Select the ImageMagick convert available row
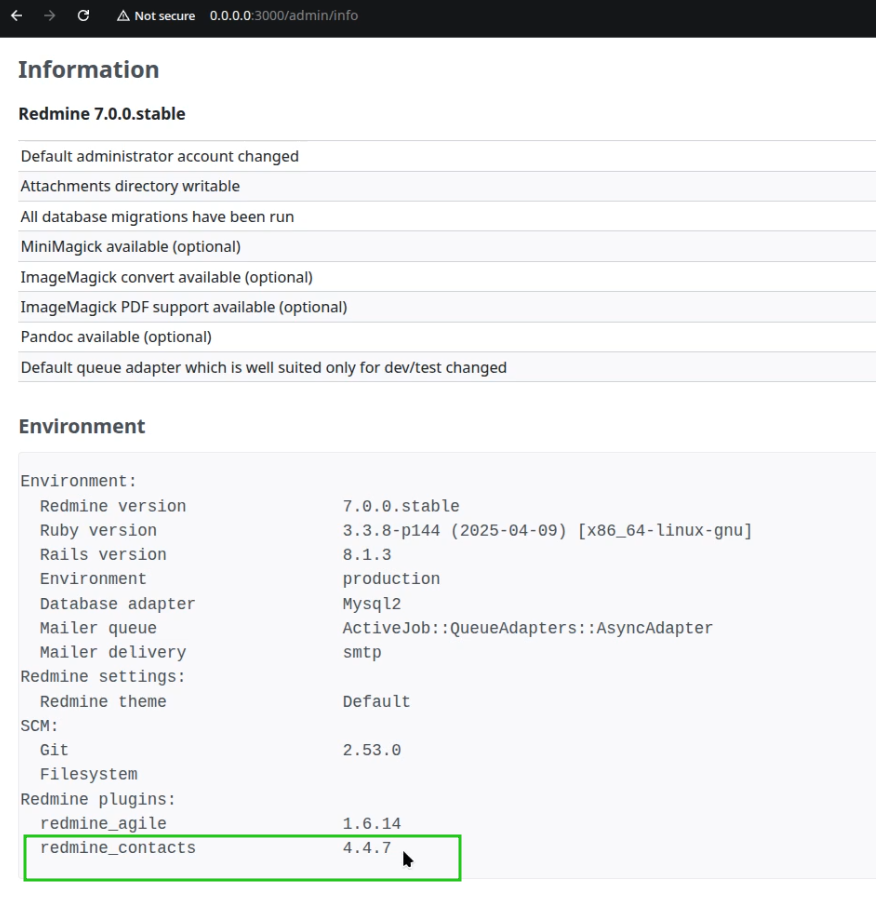Screen dimensions: 876x907 [447, 277]
